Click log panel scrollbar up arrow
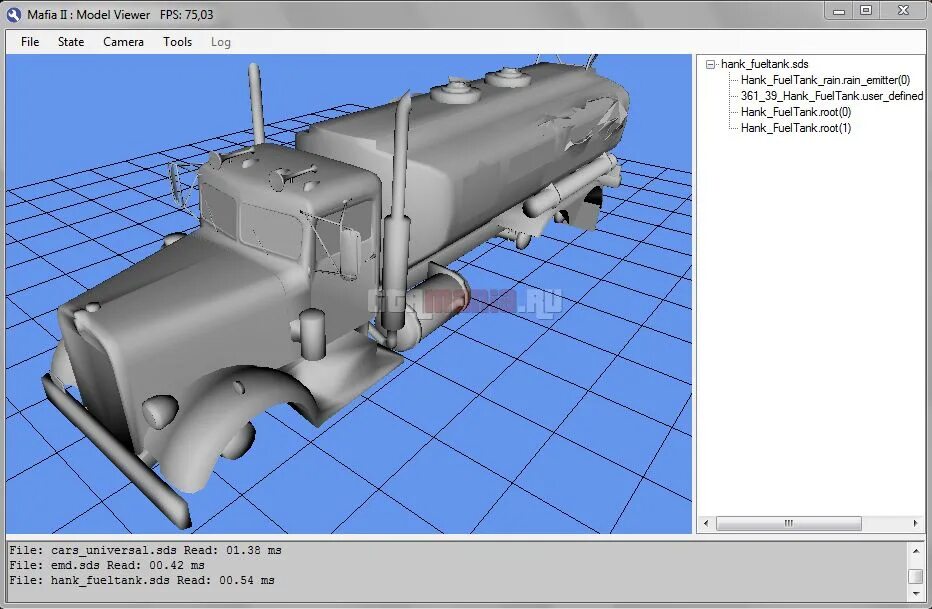Screen dimensions: 932x609 (x=916, y=551)
